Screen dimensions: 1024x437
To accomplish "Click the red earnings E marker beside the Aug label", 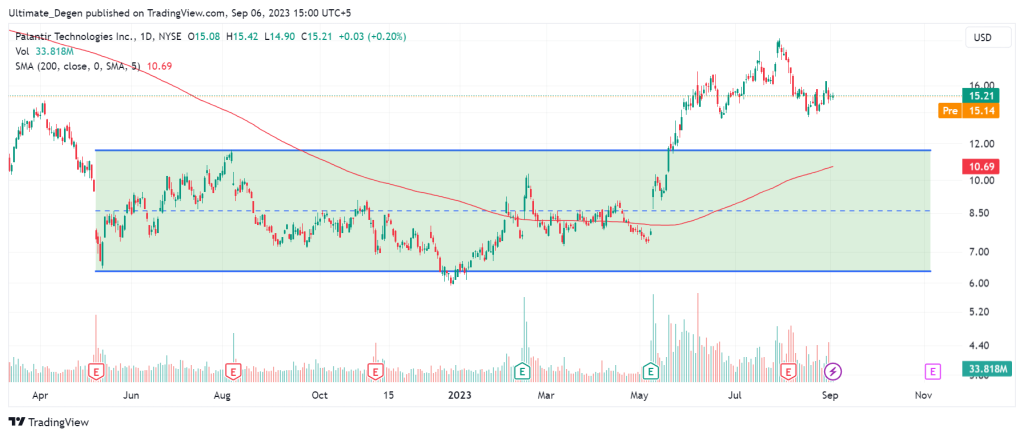I will click(x=233, y=372).
